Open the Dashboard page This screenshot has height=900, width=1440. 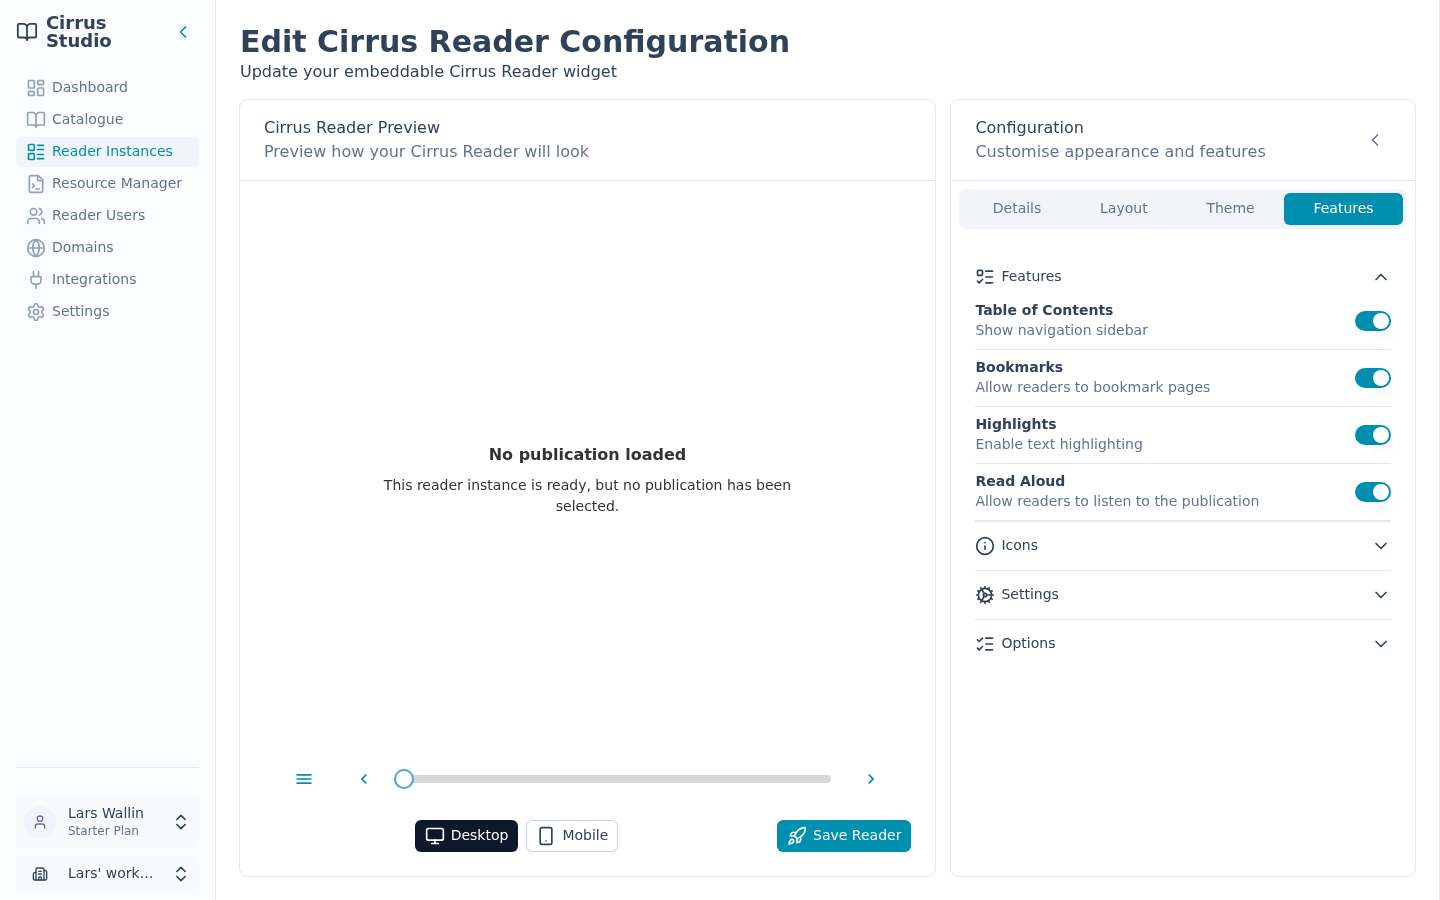coord(107,87)
